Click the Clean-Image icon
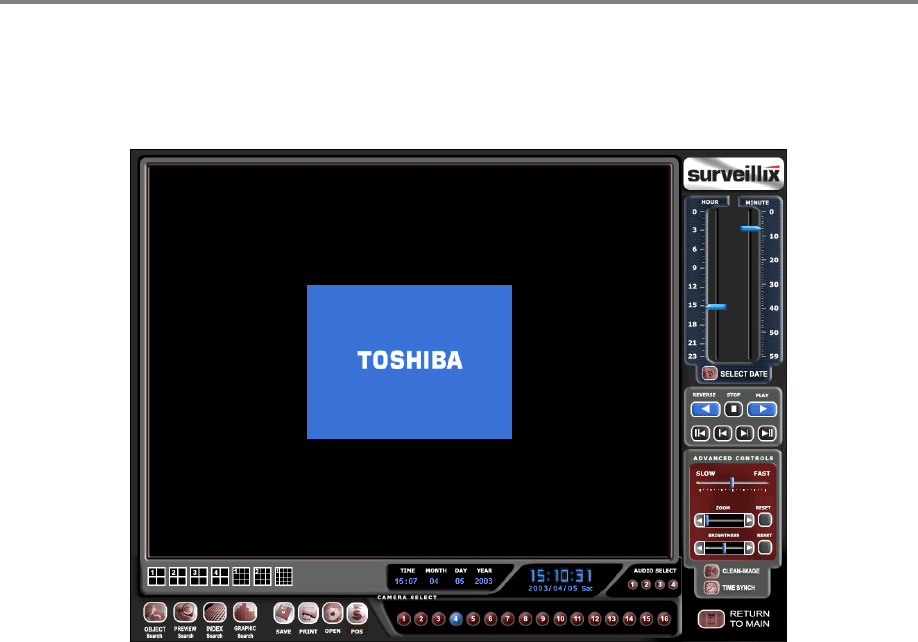 tap(711, 571)
